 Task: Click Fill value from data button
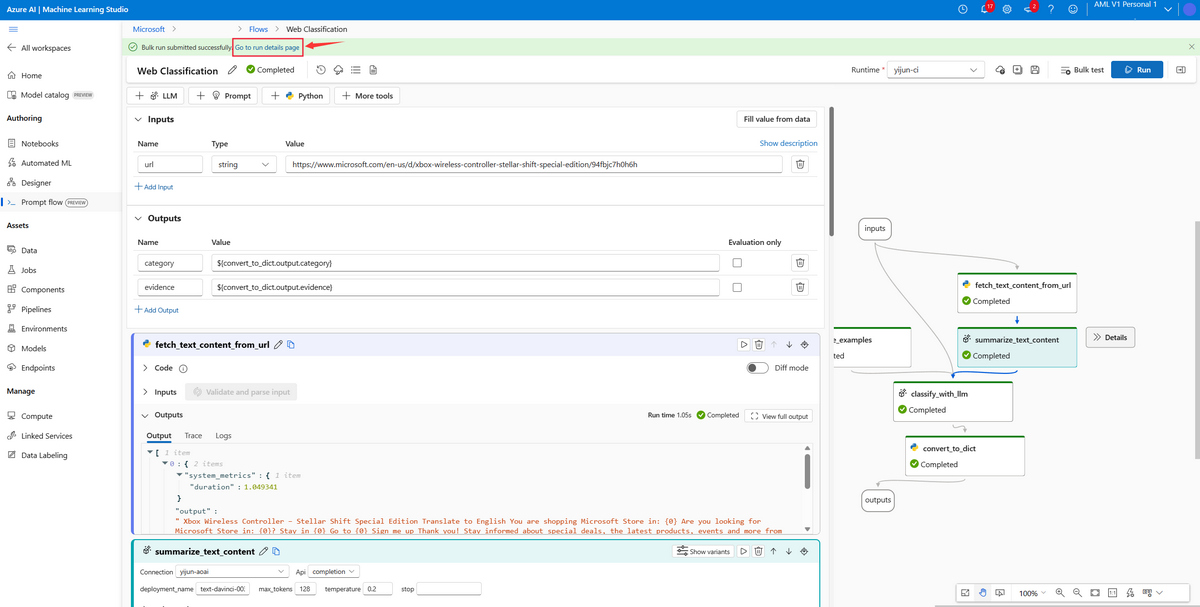(x=777, y=119)
